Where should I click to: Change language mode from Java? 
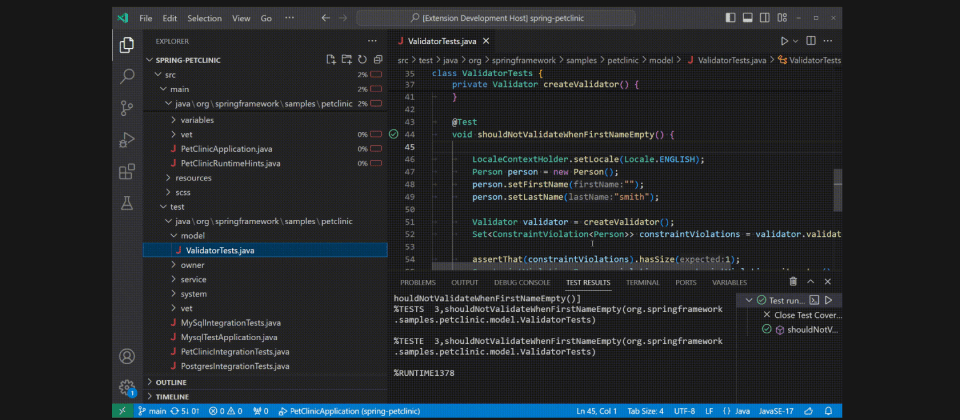(x=742, y=411)
